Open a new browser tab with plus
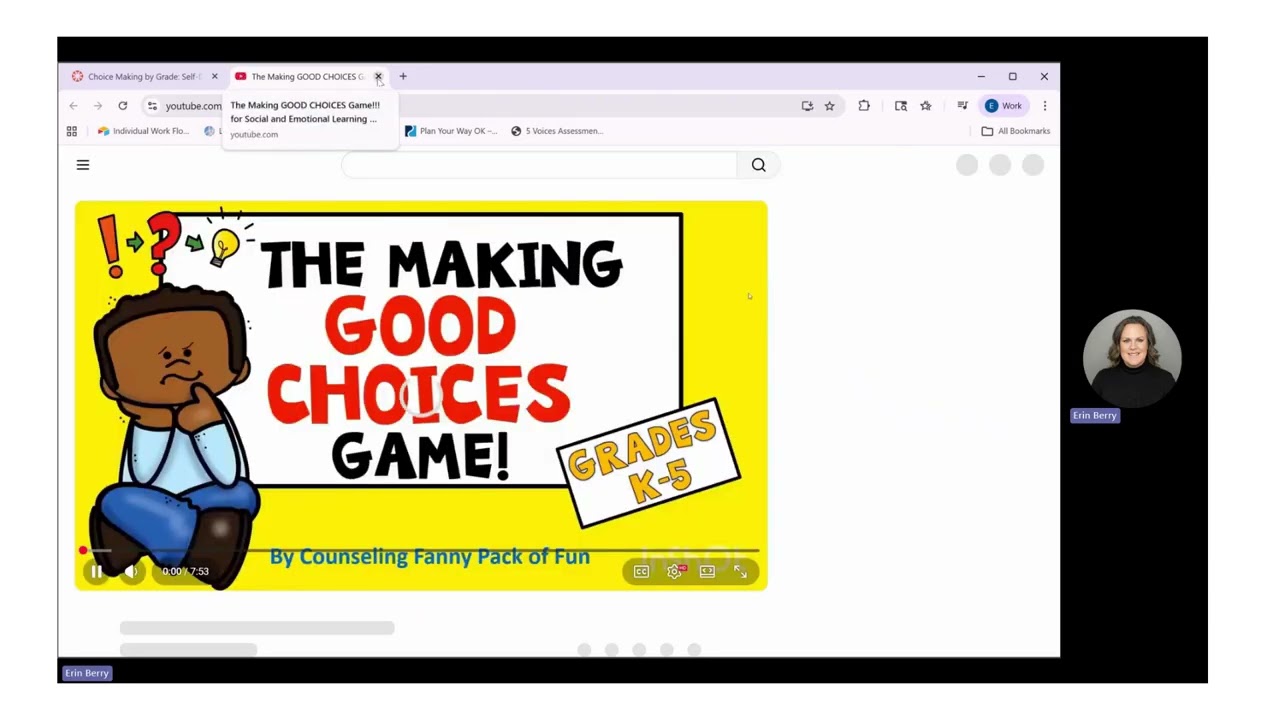Image resolution: width=1280 pixels, height=720 pixels. (x=403, y=76)
